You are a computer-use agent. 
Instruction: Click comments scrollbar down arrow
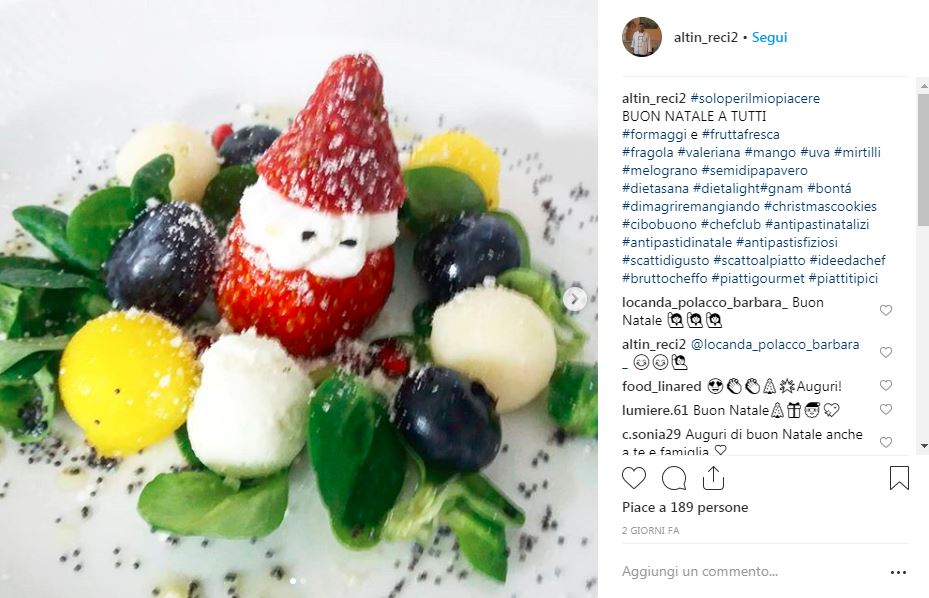[924, 446]
